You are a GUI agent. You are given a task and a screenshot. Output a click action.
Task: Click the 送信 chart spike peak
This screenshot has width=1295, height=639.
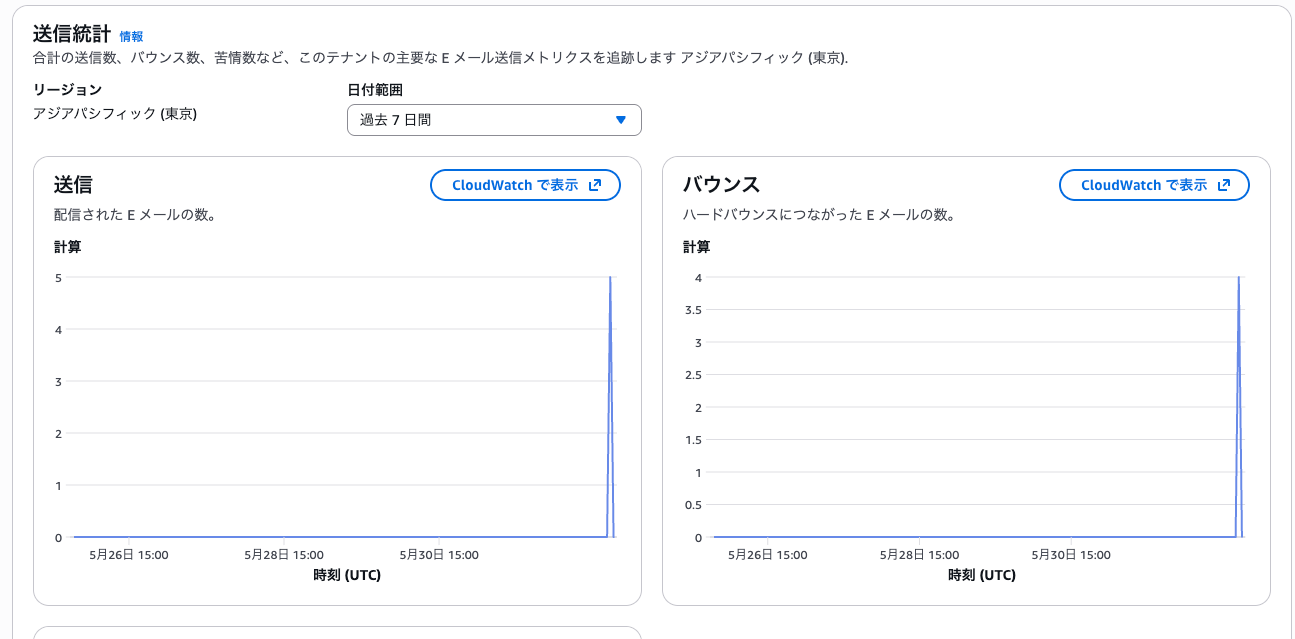(x=610, y=278)
